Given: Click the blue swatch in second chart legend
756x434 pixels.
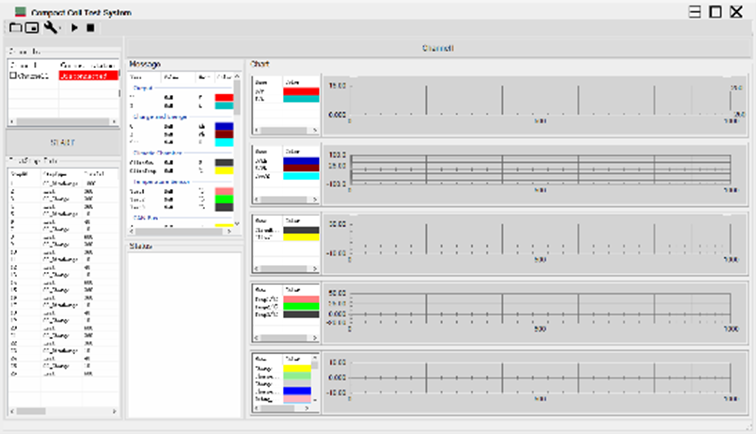Looking at the screenshot, I should 301,160.
